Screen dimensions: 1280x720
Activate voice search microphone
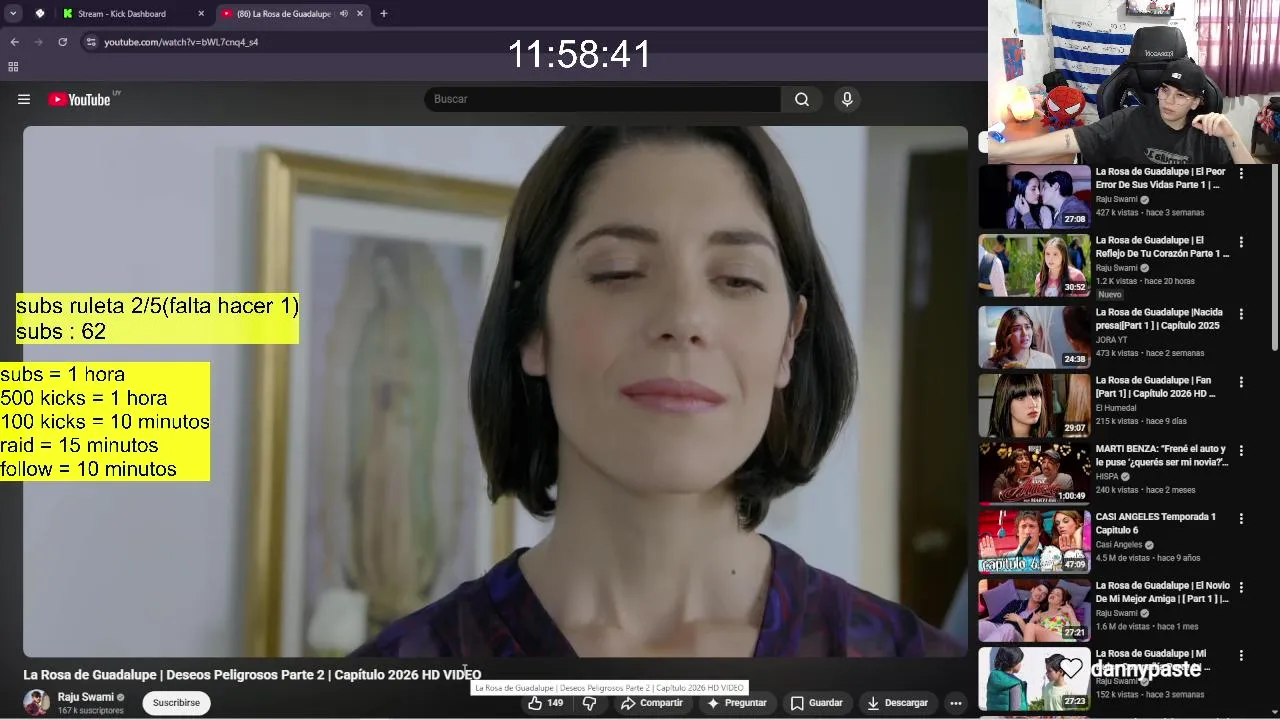847,99
